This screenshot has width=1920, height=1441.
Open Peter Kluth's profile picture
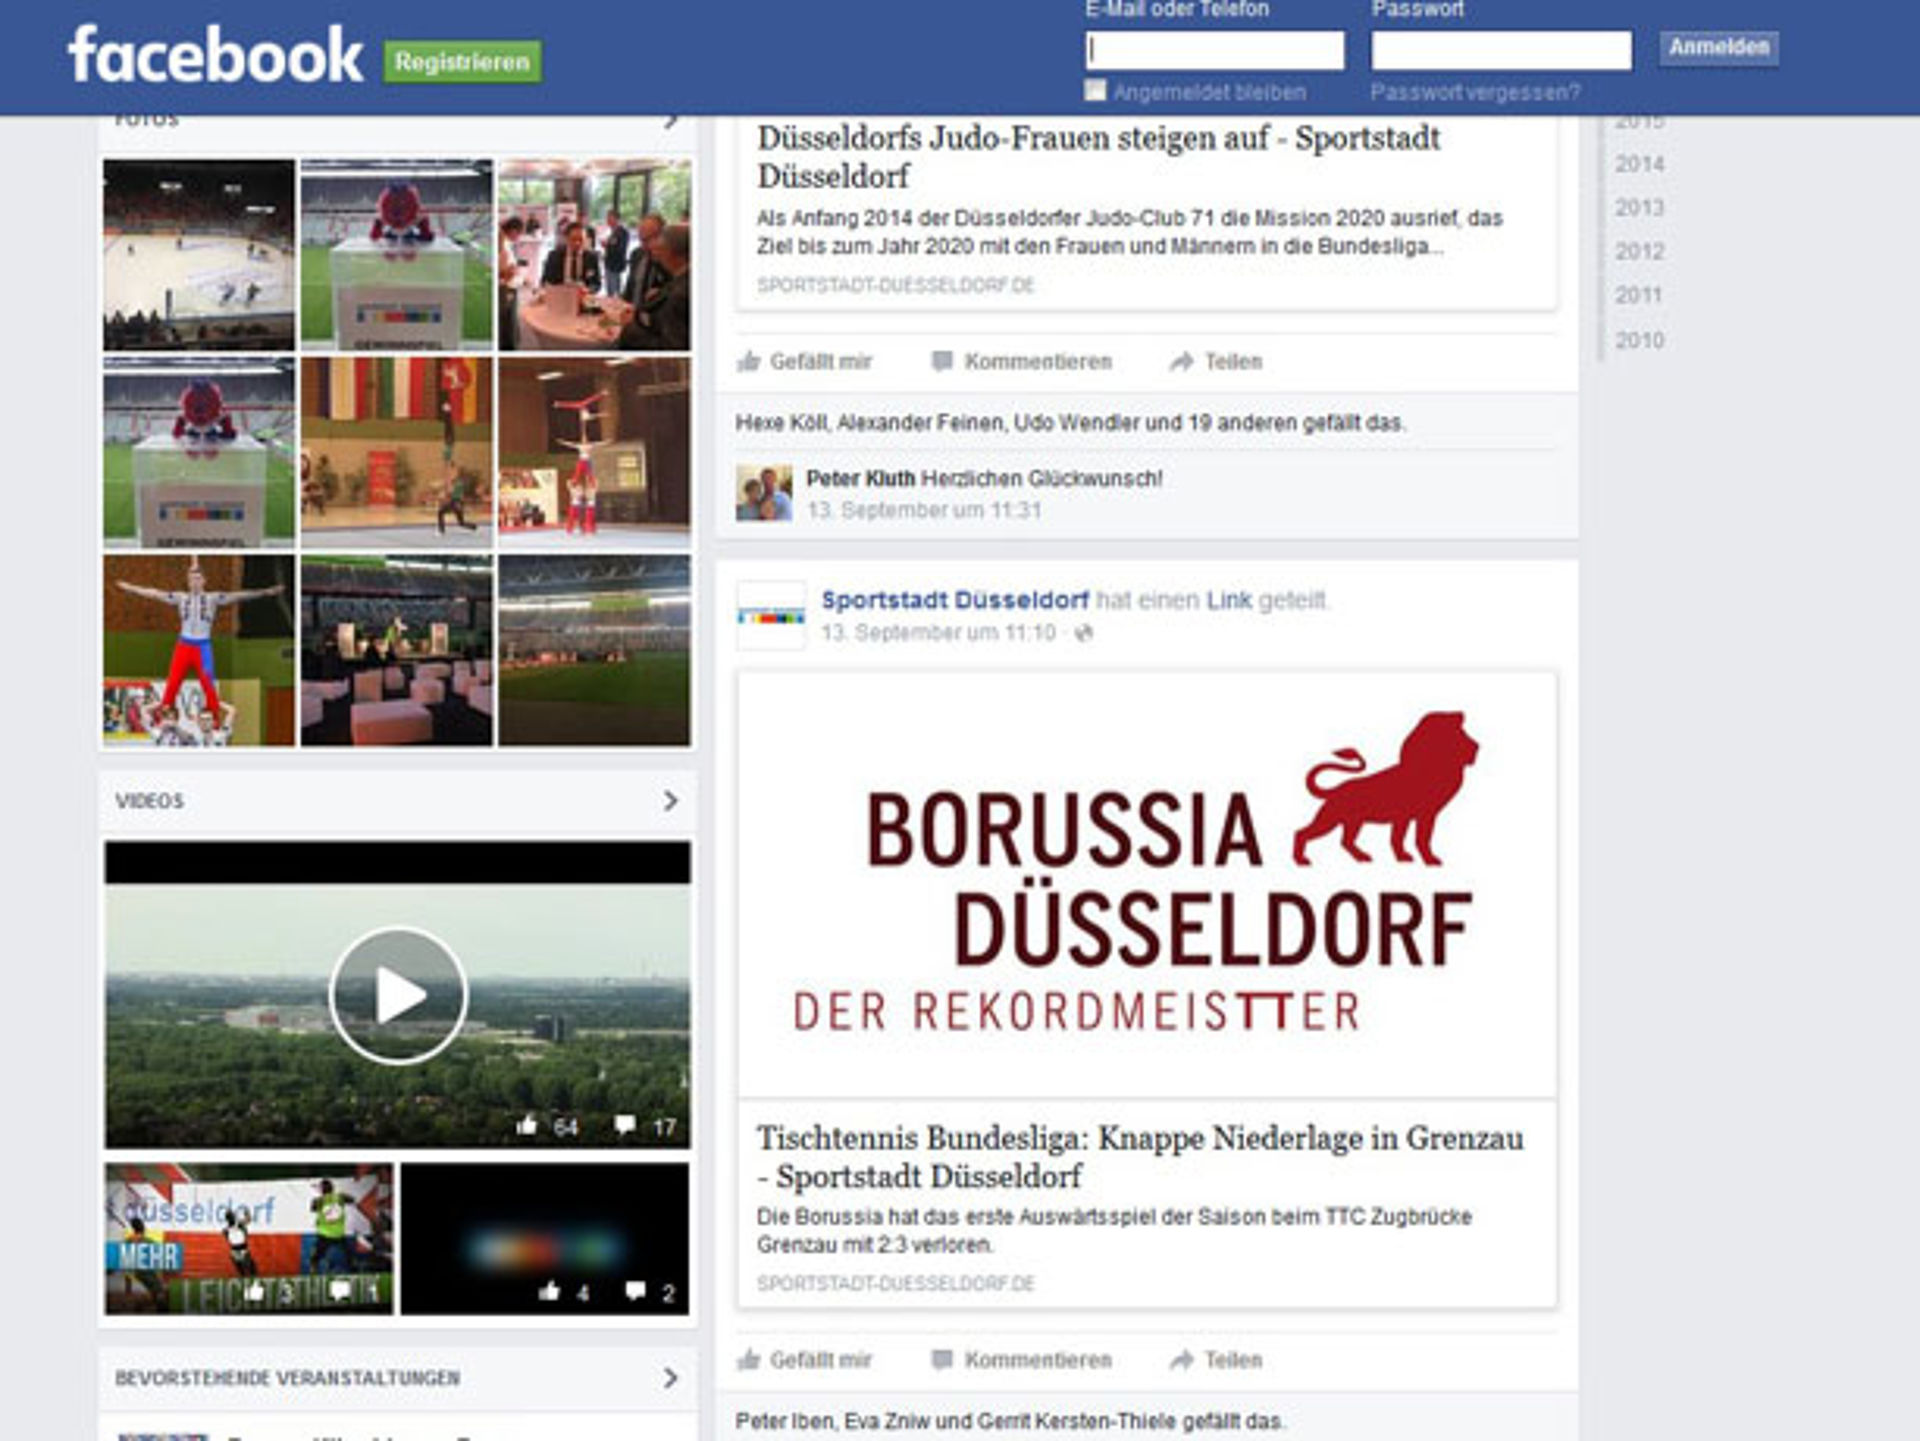pos(764,492)
